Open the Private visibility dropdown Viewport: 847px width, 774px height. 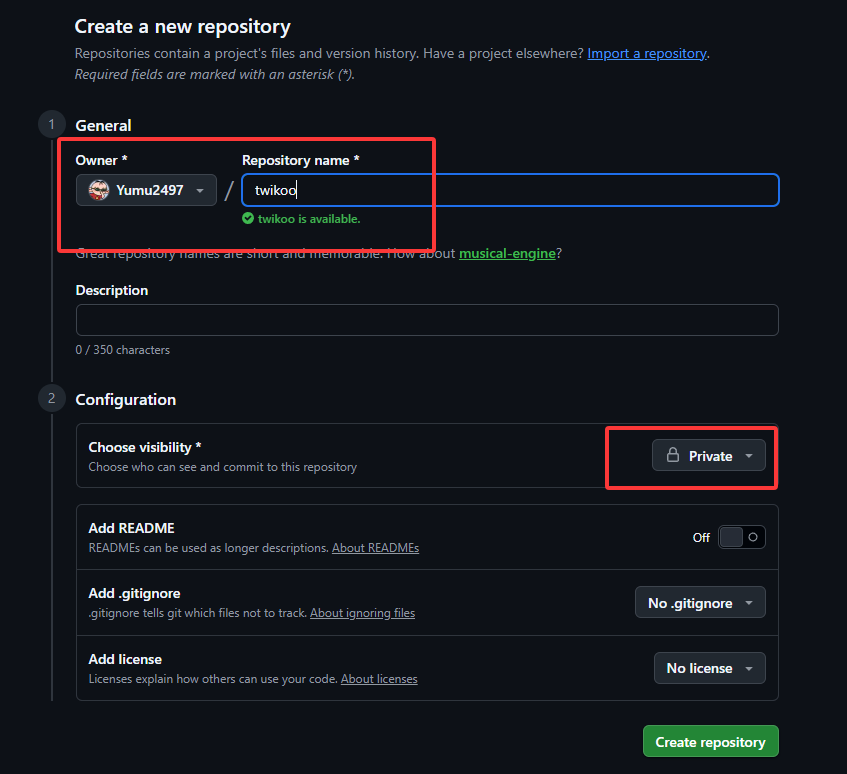tap(709, 456)
